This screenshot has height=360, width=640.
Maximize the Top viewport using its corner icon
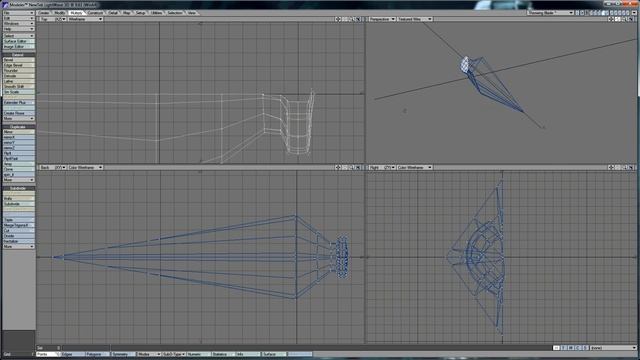tap(359, 19)
